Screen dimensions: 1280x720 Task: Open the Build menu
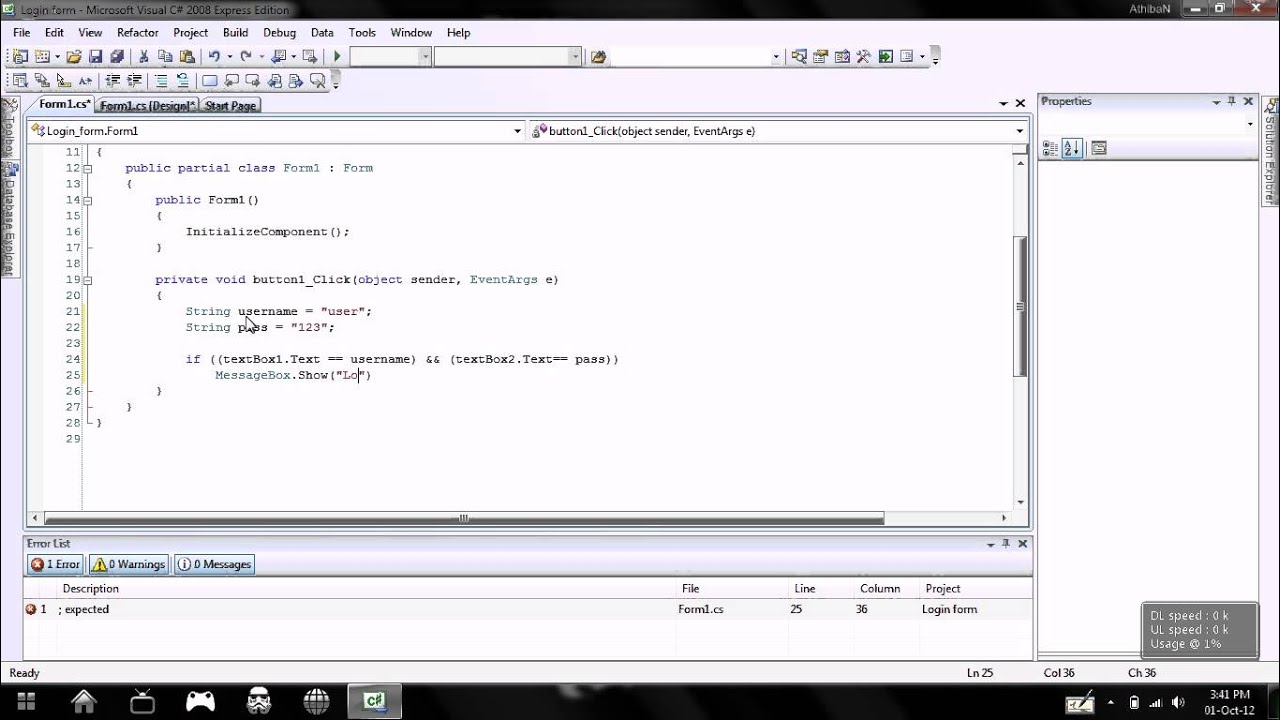click(236, 33)
